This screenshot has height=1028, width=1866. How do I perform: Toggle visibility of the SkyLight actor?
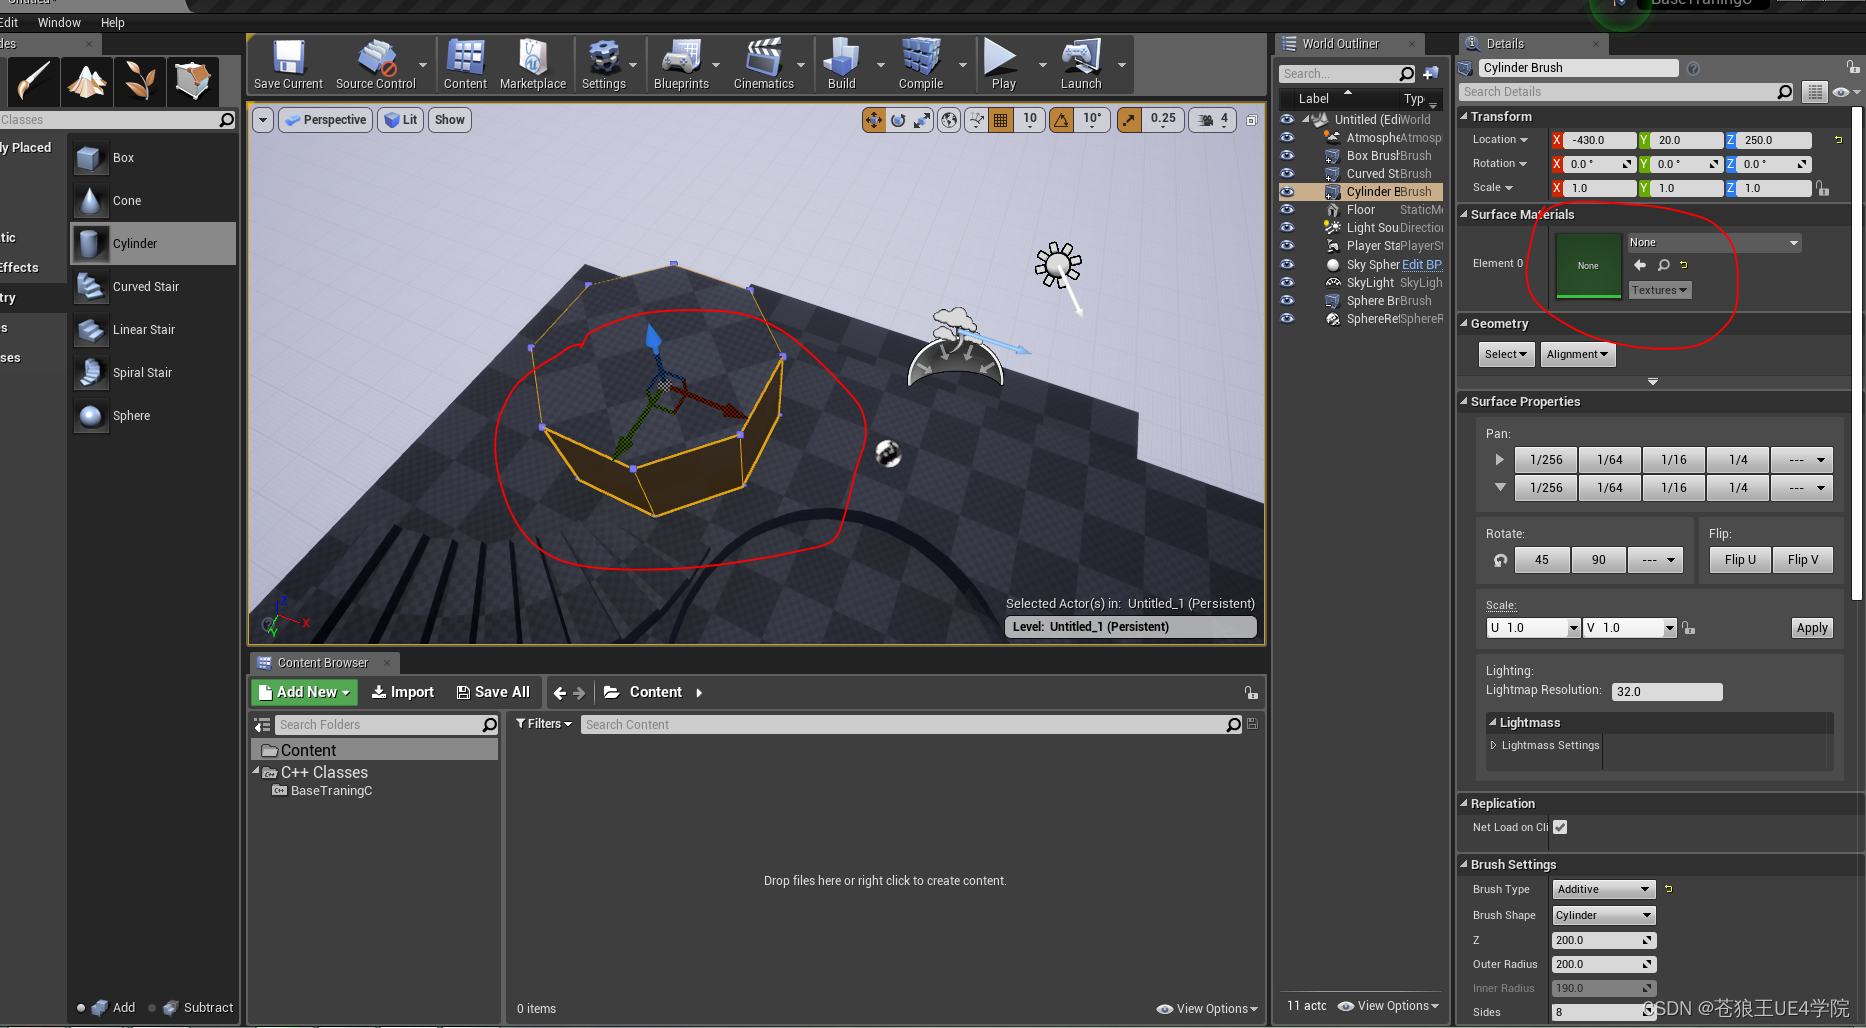tap(1287, 282)
